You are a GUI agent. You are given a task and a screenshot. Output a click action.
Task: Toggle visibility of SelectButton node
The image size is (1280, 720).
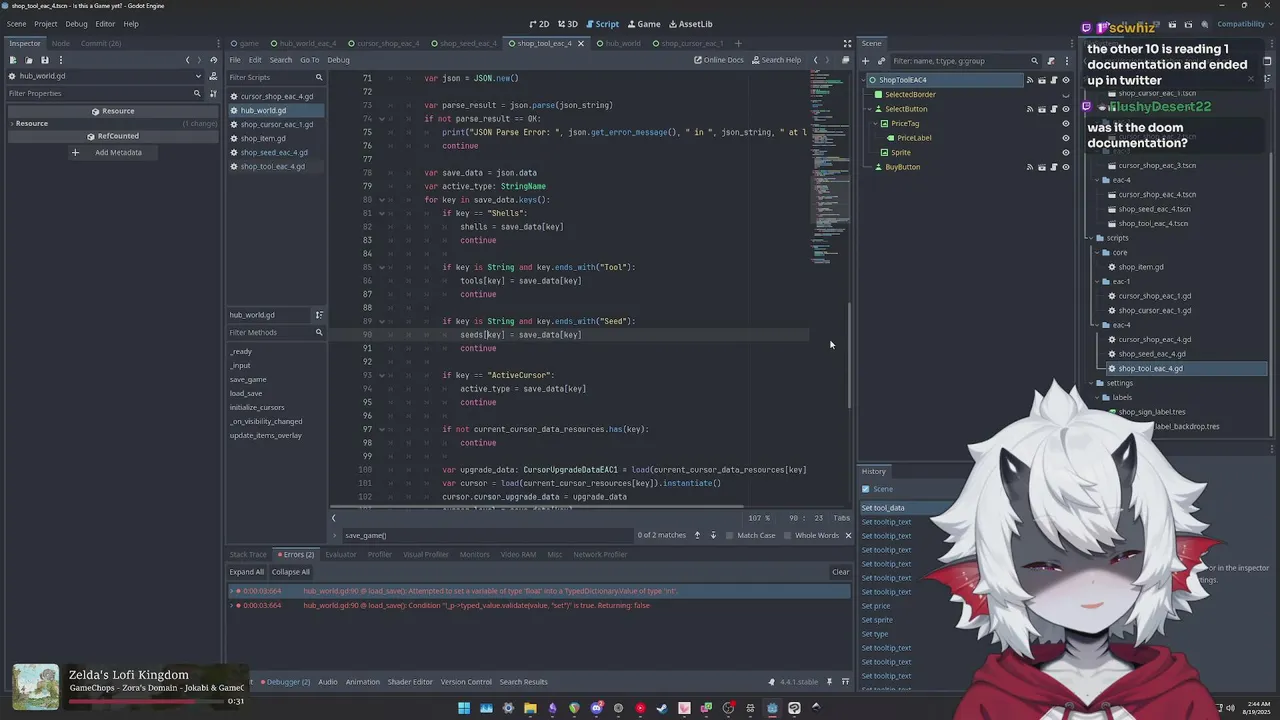click(1065, 109)
